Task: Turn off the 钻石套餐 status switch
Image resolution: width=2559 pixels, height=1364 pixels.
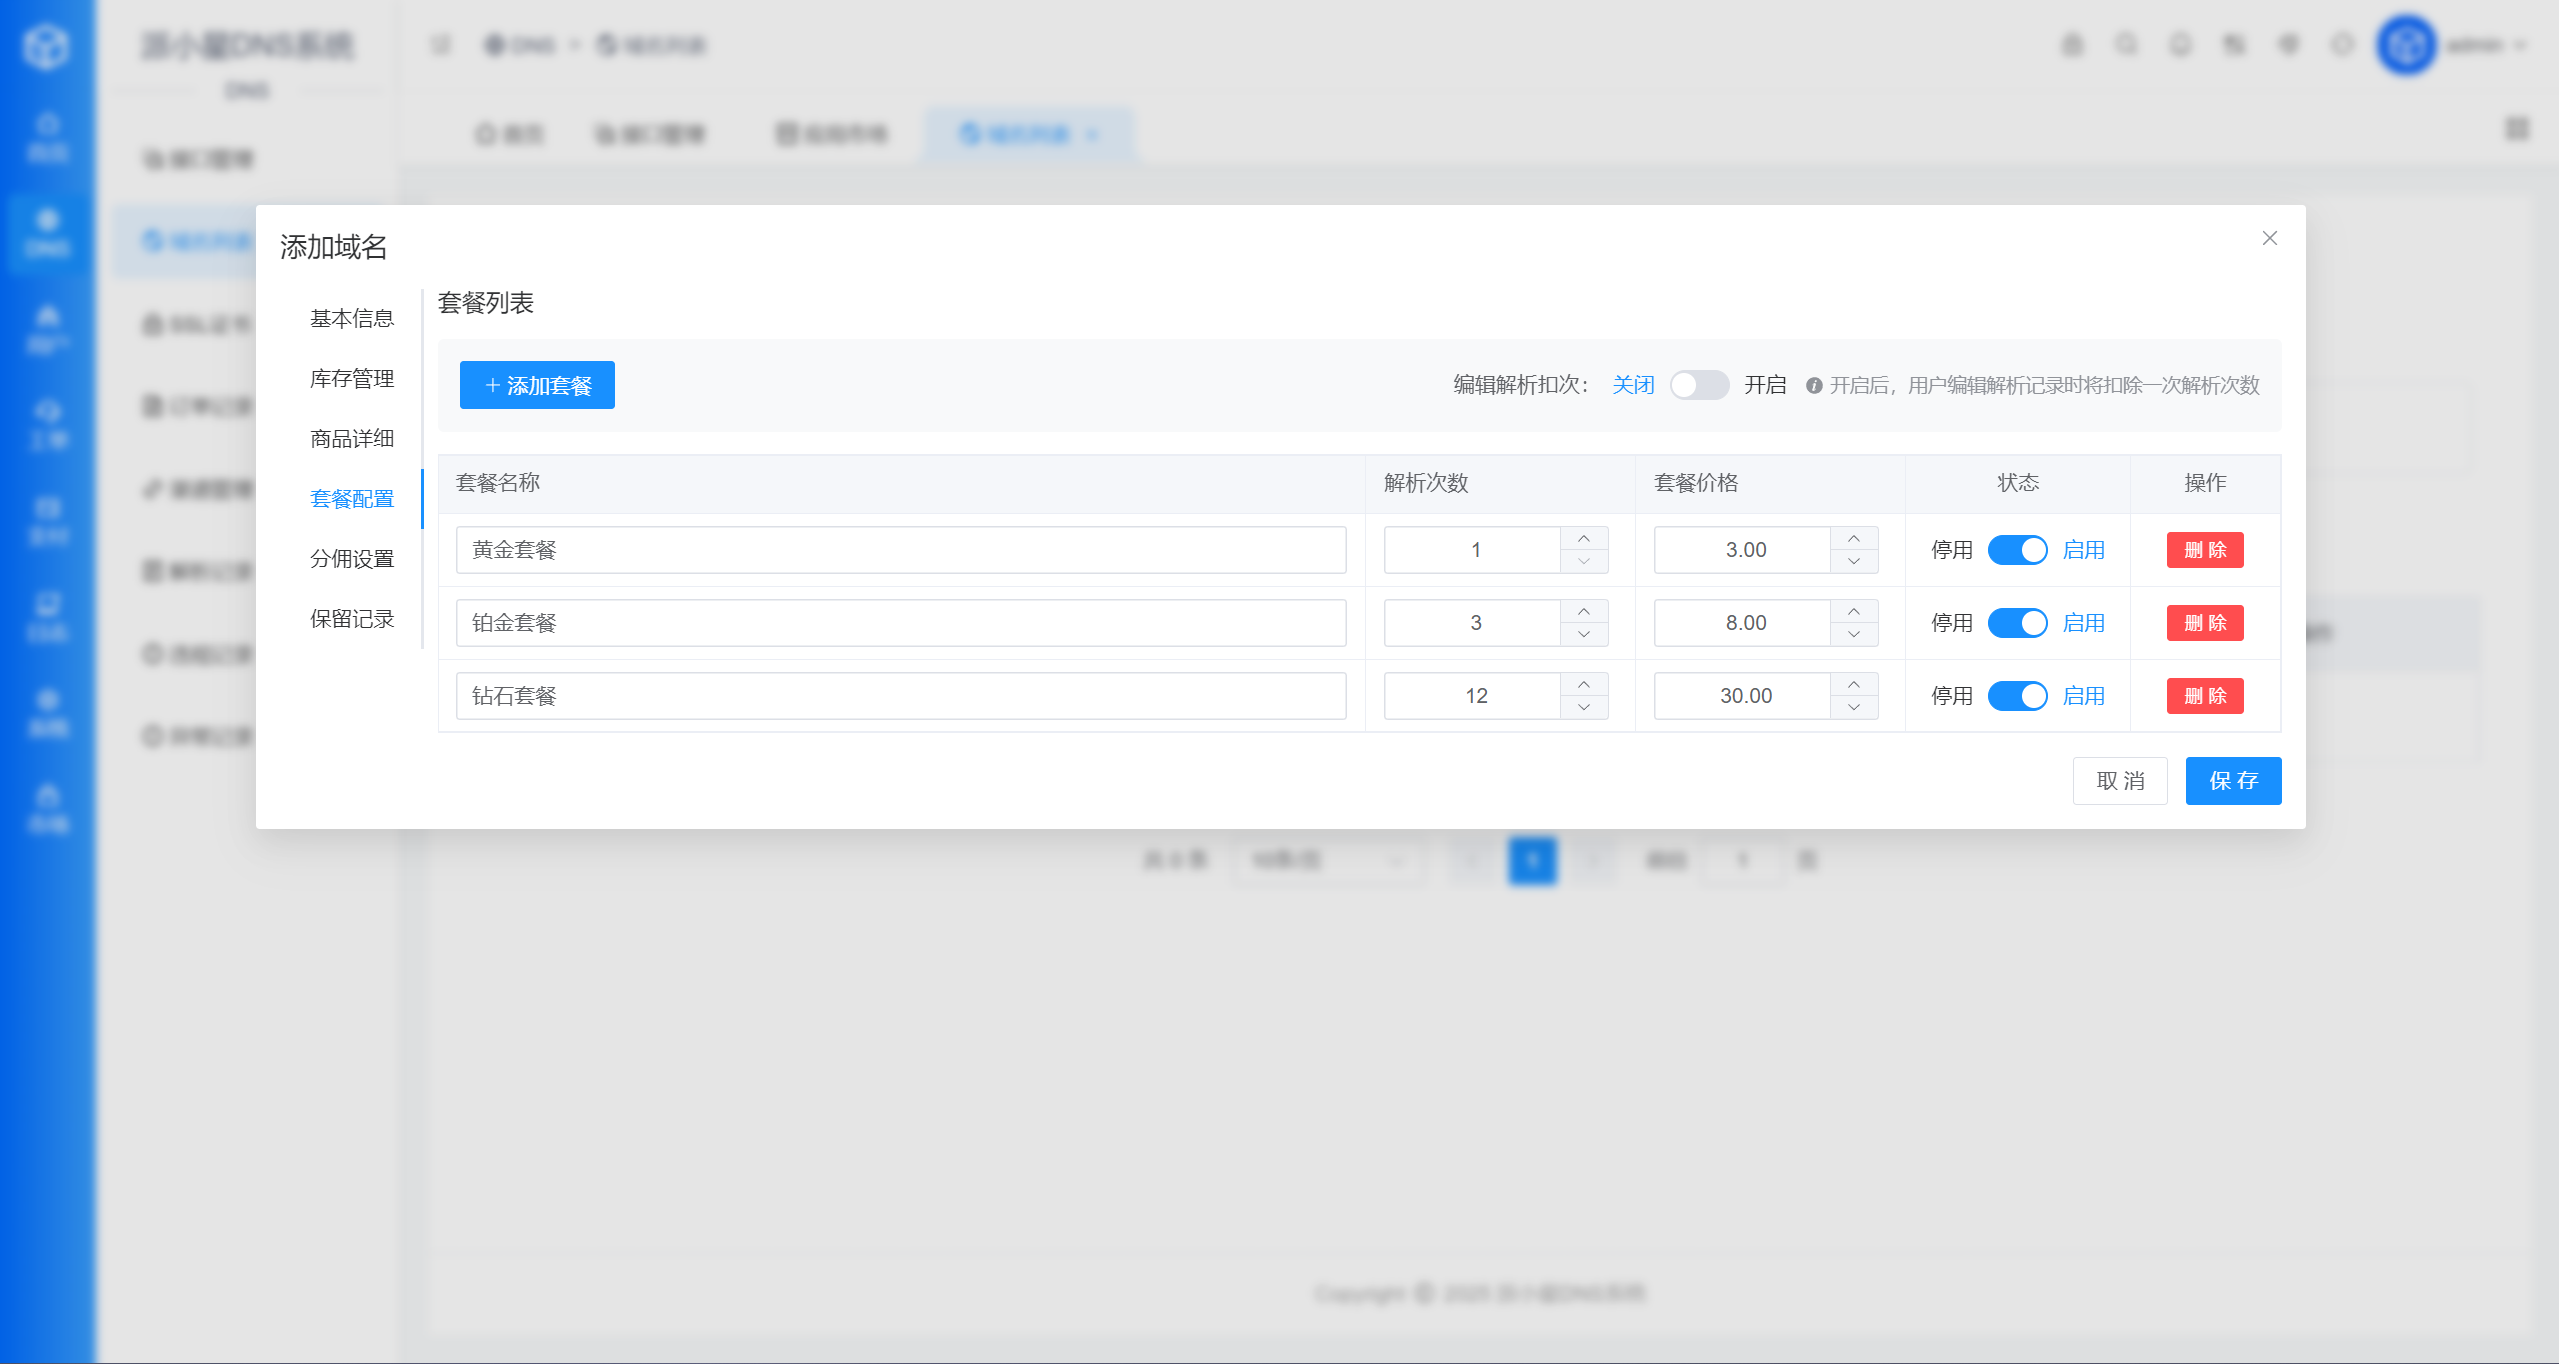Action: 2017,696
